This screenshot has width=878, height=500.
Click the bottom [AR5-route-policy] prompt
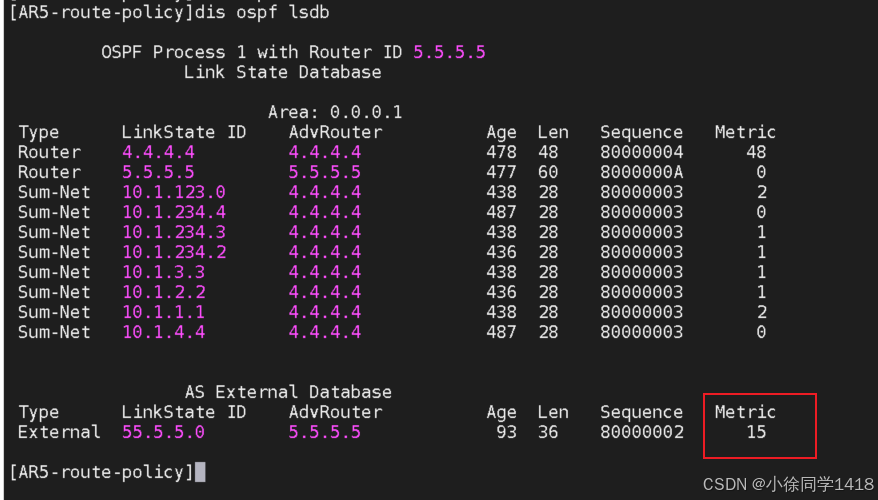pos(101,472)
